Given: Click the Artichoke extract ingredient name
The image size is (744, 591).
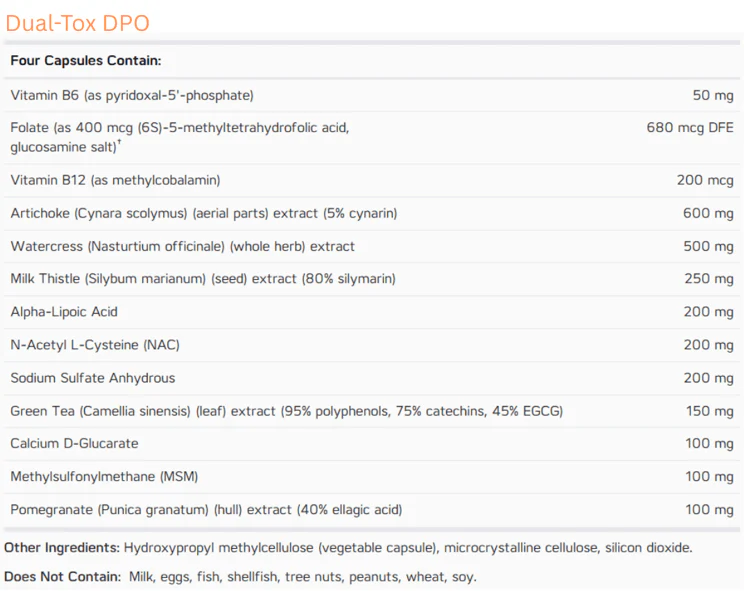Looking at the screenshot, I should [204, 213].
